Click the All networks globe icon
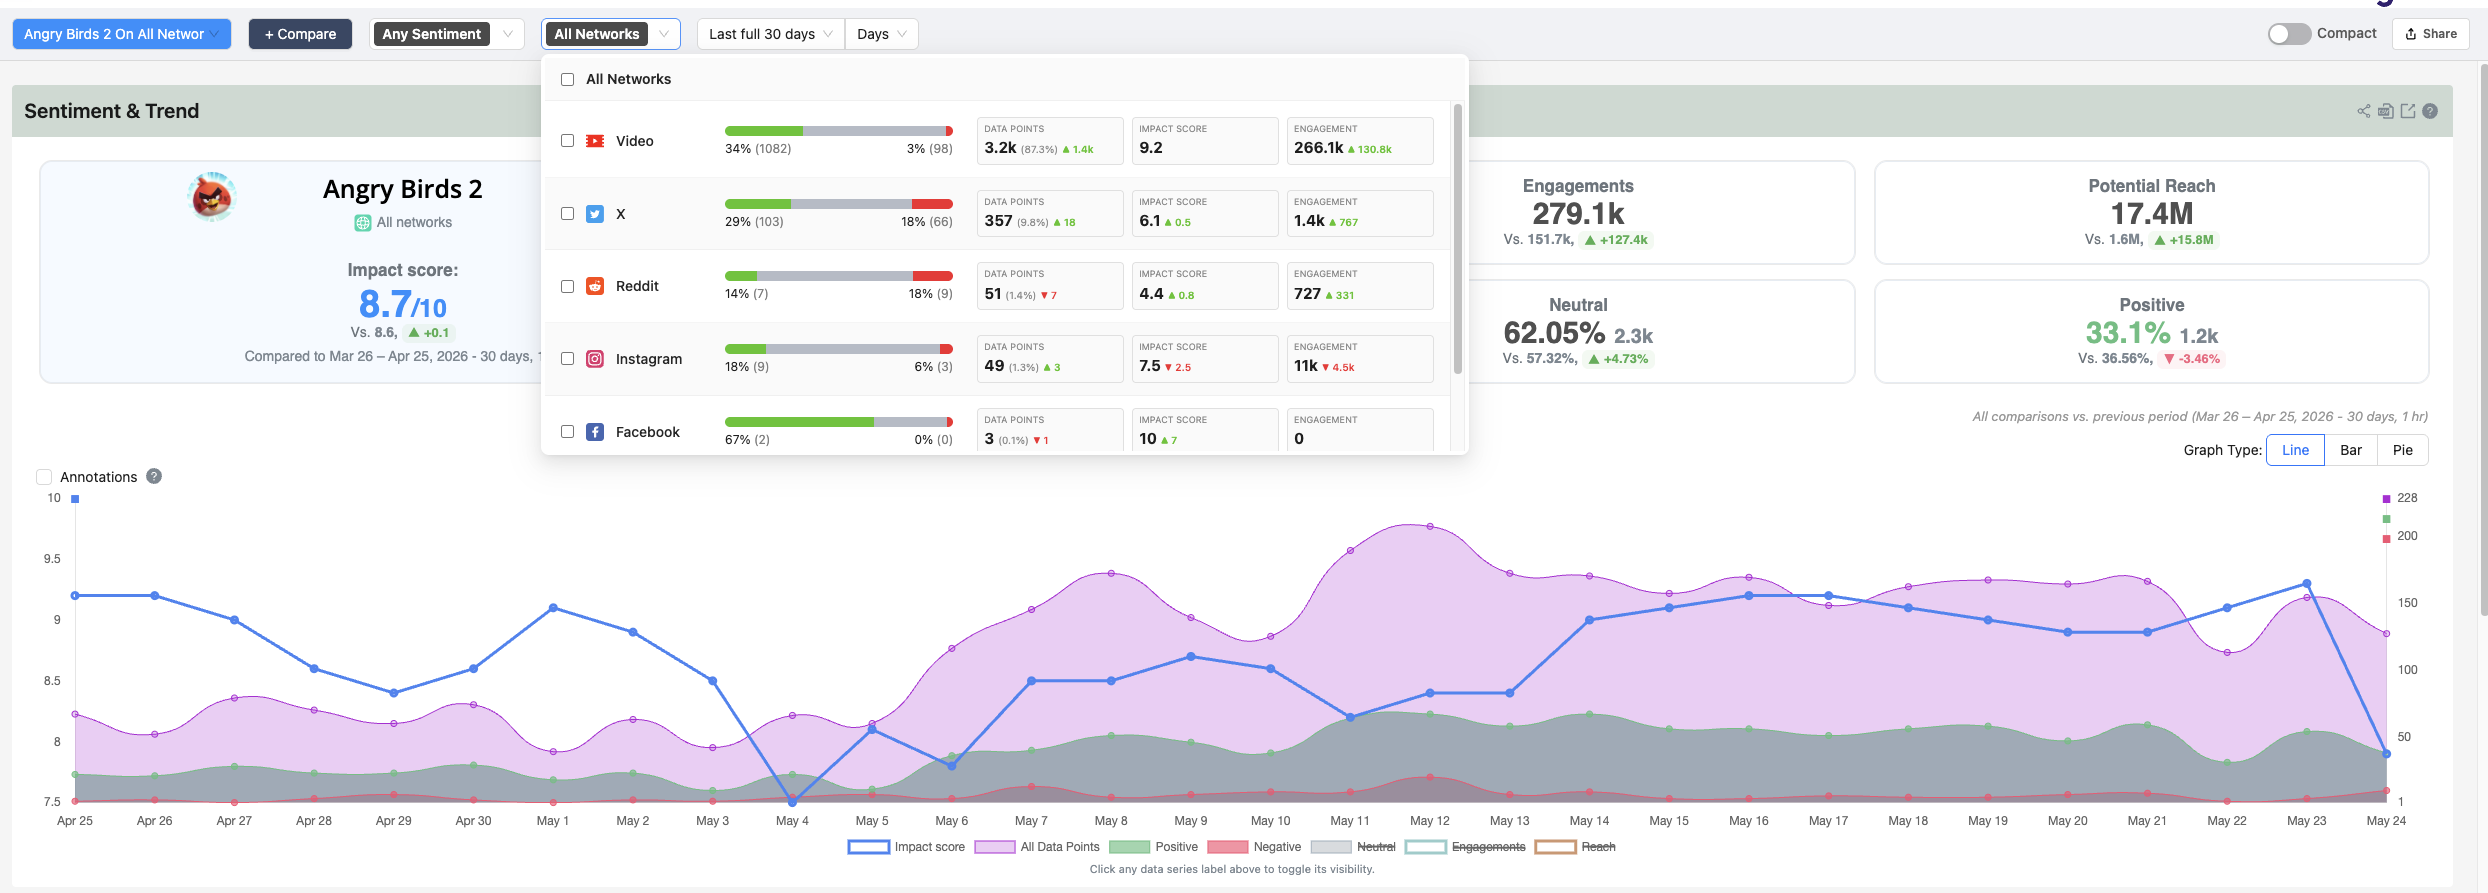Image resolution: width=2488 pixels, height=893 pixels. pyautogui.click(x=363, y=223)
